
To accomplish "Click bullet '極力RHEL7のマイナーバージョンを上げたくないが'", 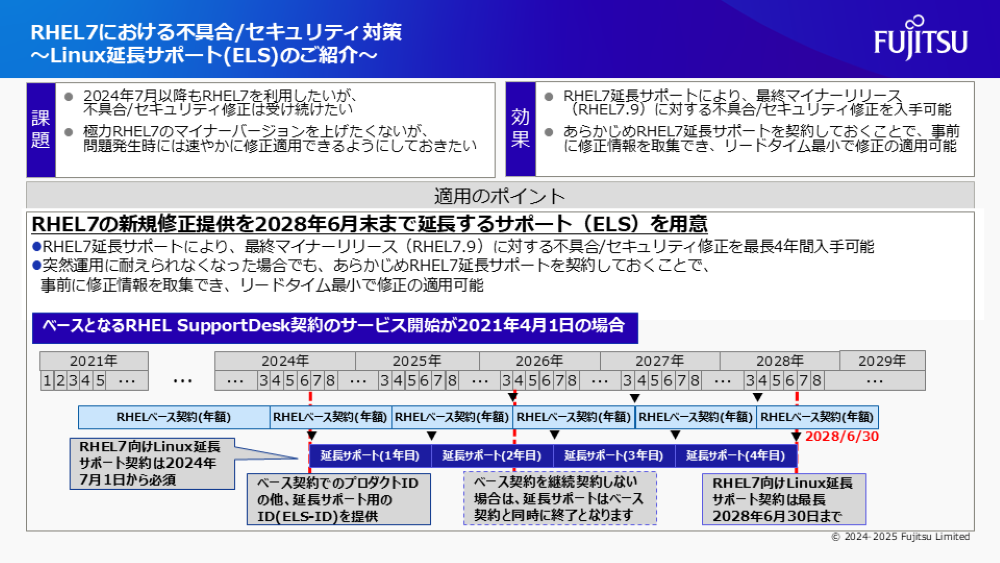I will click(279, 138).
